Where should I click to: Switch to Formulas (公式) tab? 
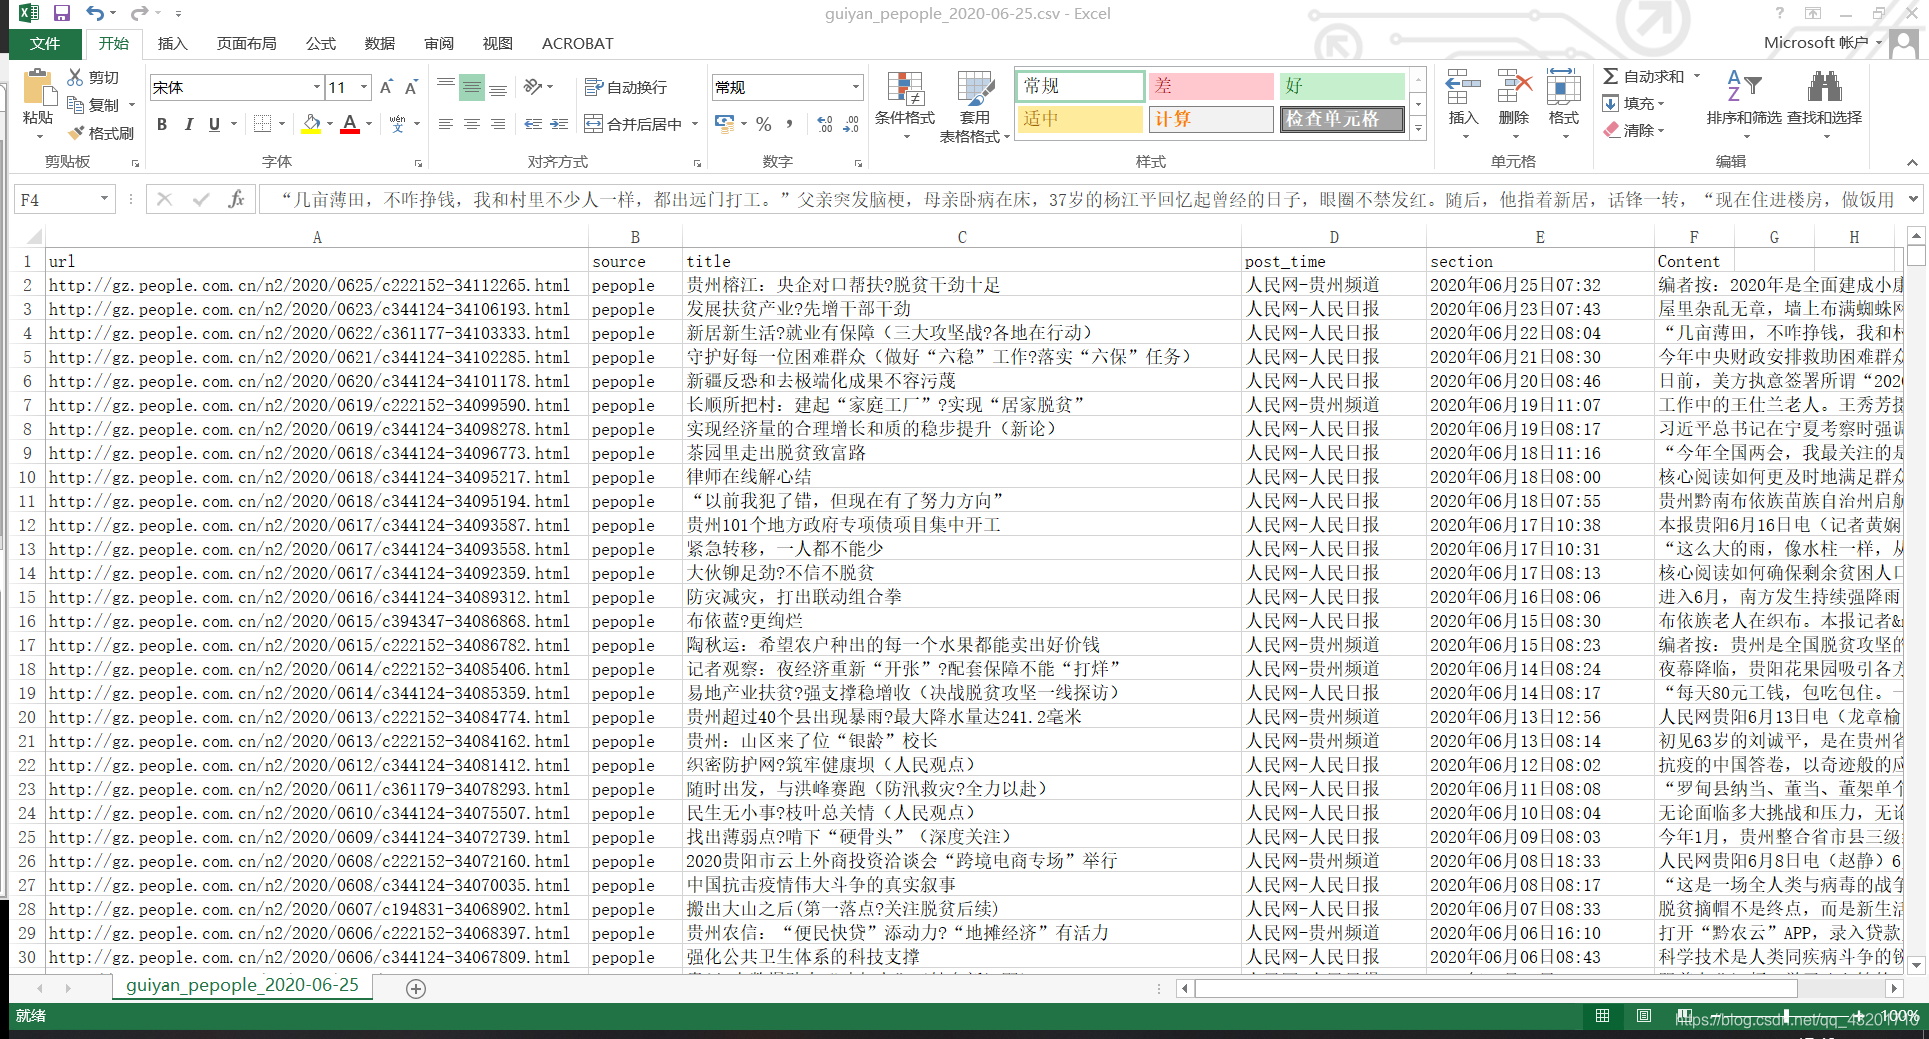[x=320, y=43]
